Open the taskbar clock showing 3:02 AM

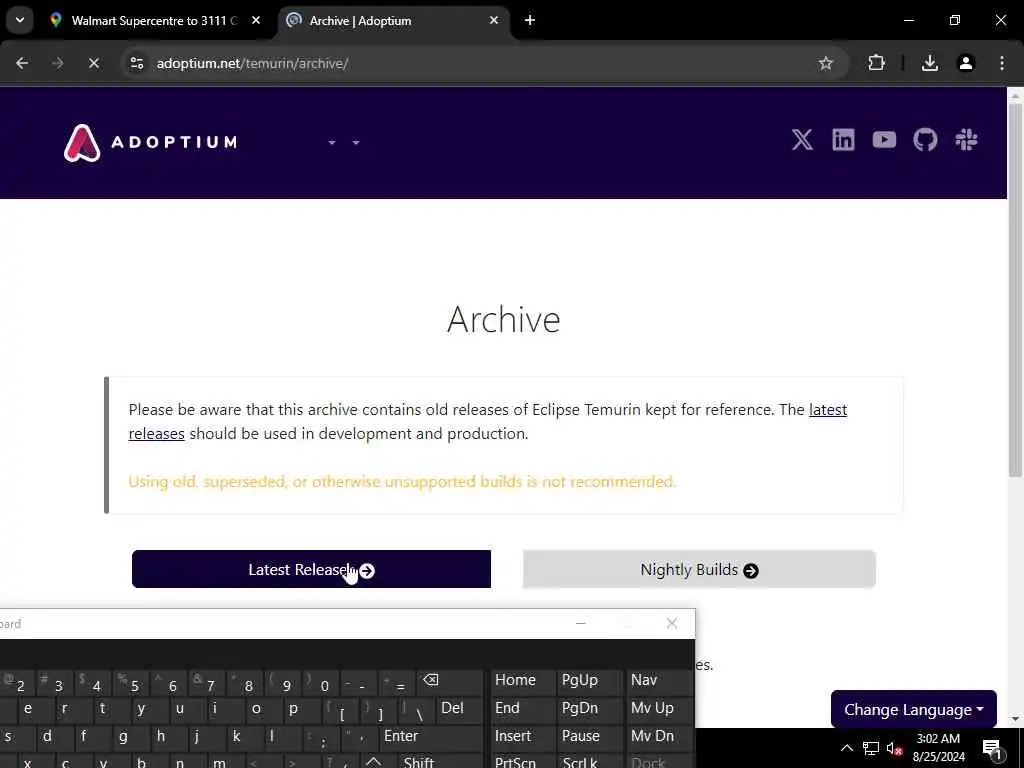tap(938, 748)
